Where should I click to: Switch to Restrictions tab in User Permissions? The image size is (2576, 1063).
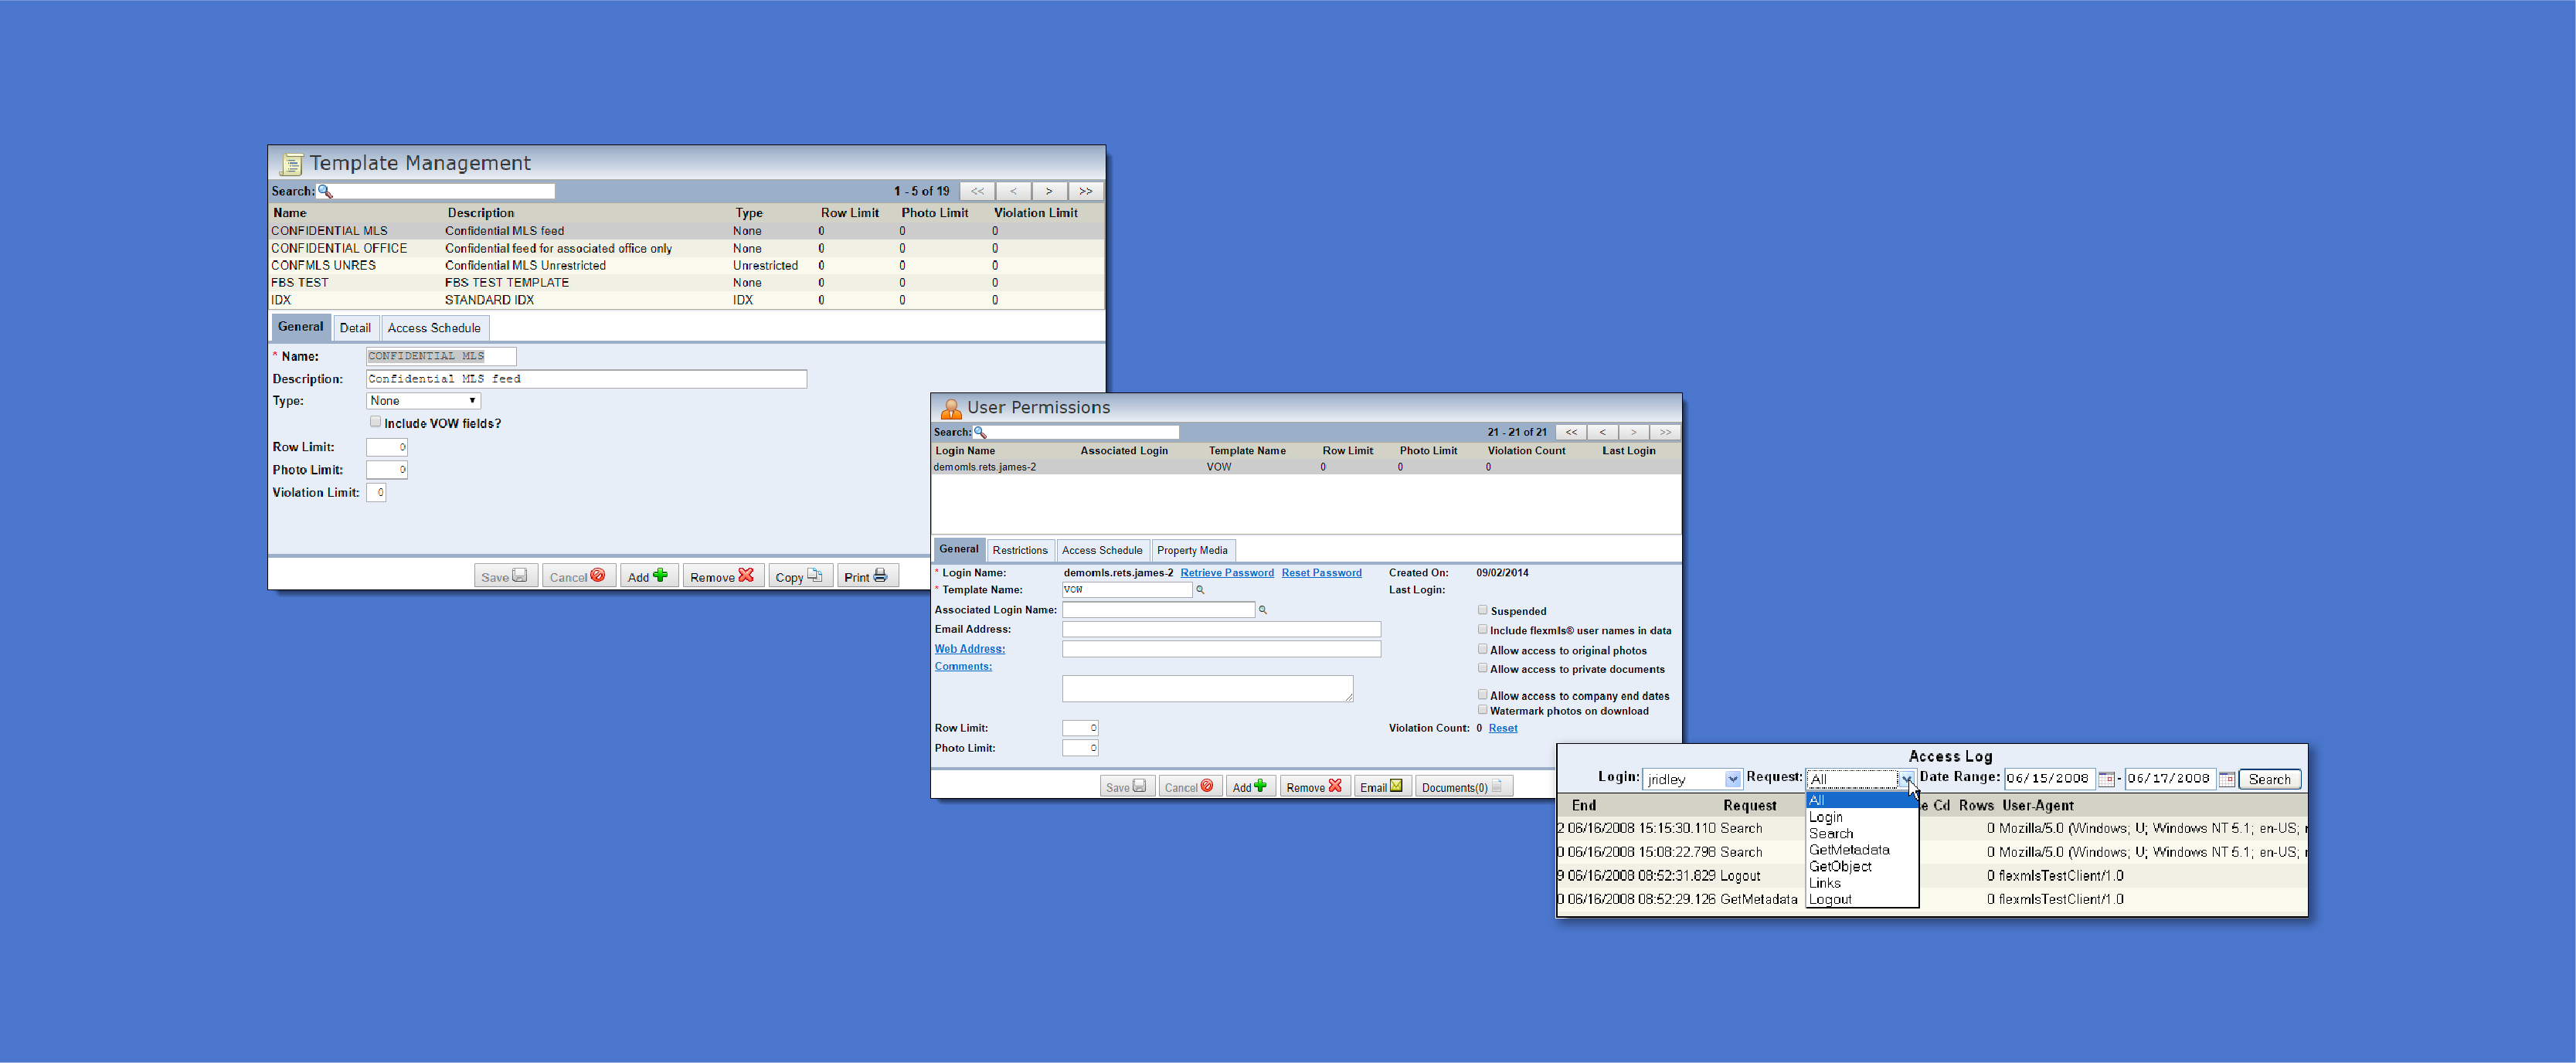tap(1020, 550)
